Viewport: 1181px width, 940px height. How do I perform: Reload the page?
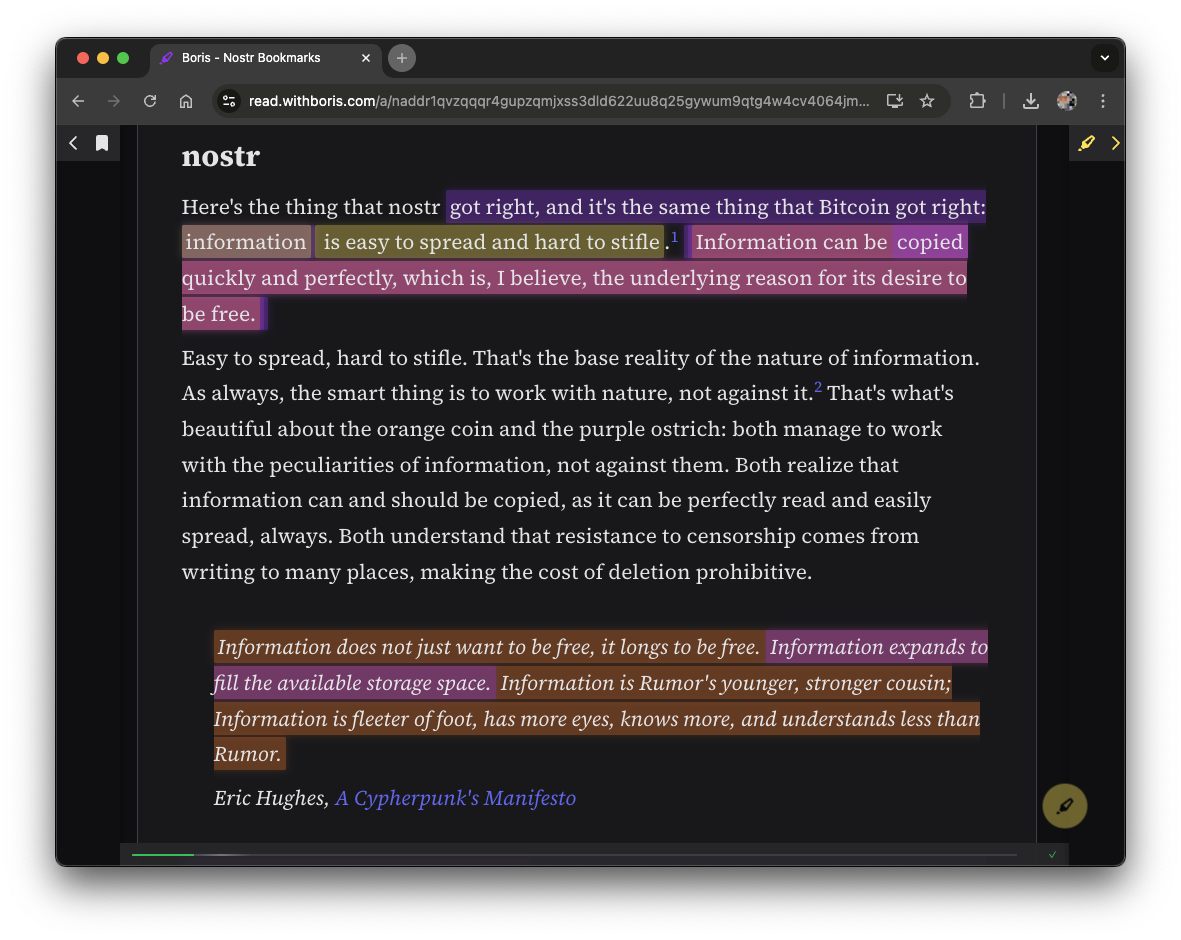pyautogui.click(x=150, y=101)
